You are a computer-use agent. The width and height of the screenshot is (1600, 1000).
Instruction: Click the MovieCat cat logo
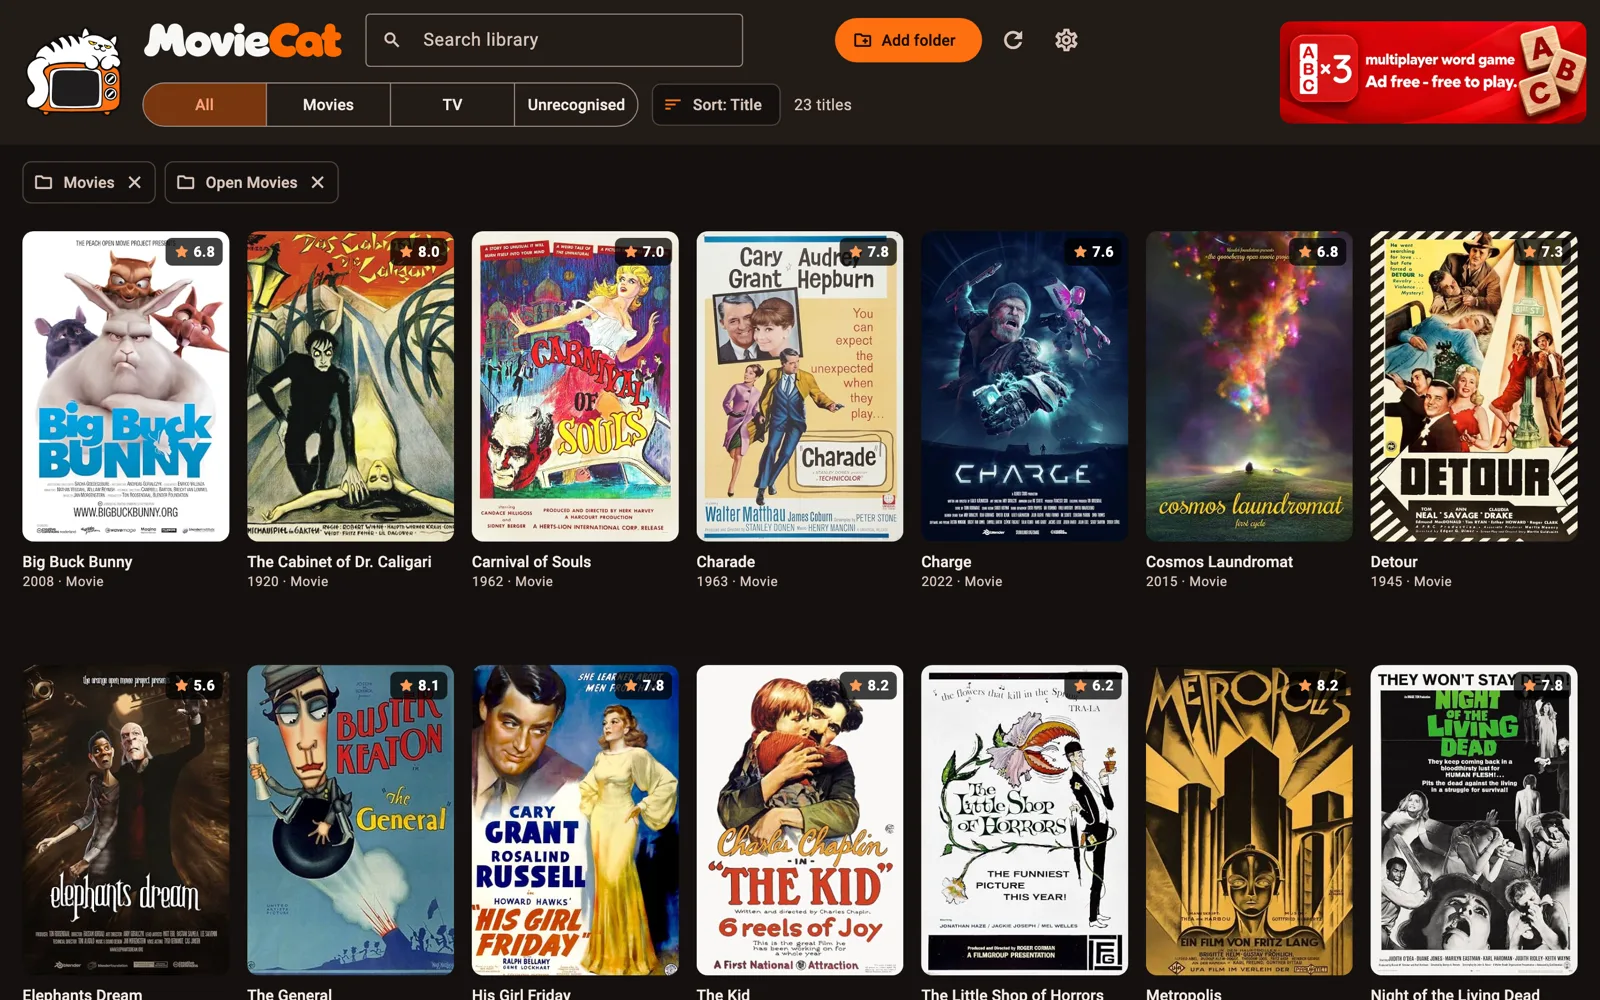[73, 71]
